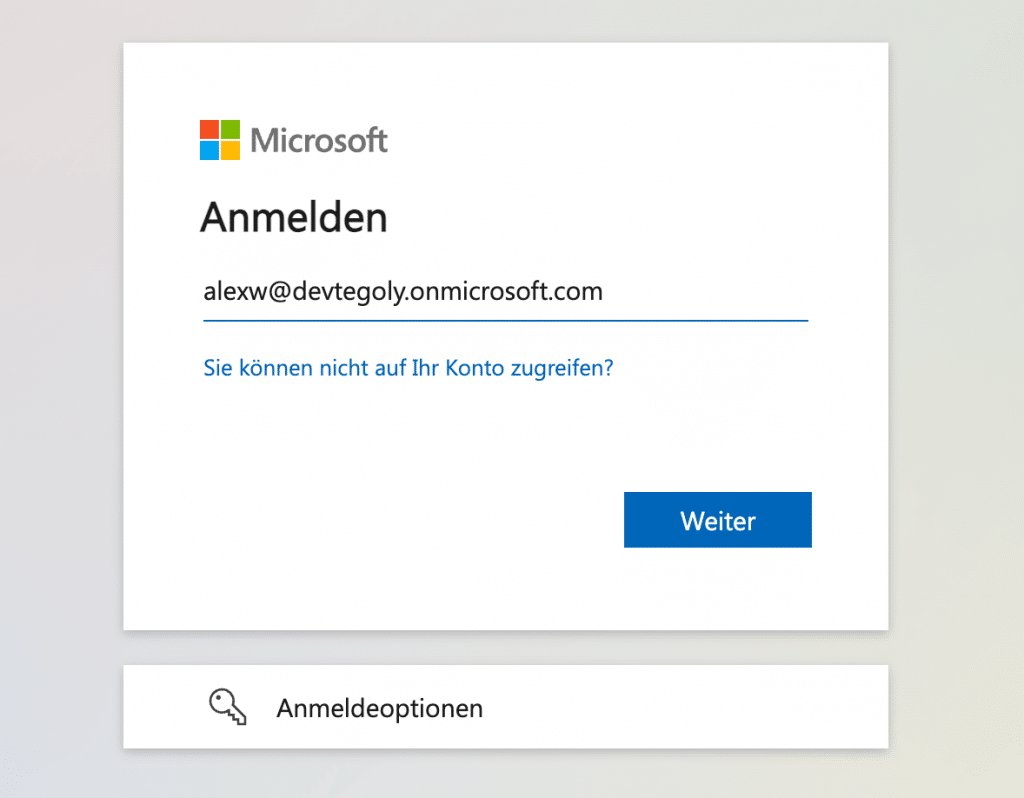Click the blue square of the Microsoft logo
The height and width of the screenshot is (798, 1024).
coord(209,151)
